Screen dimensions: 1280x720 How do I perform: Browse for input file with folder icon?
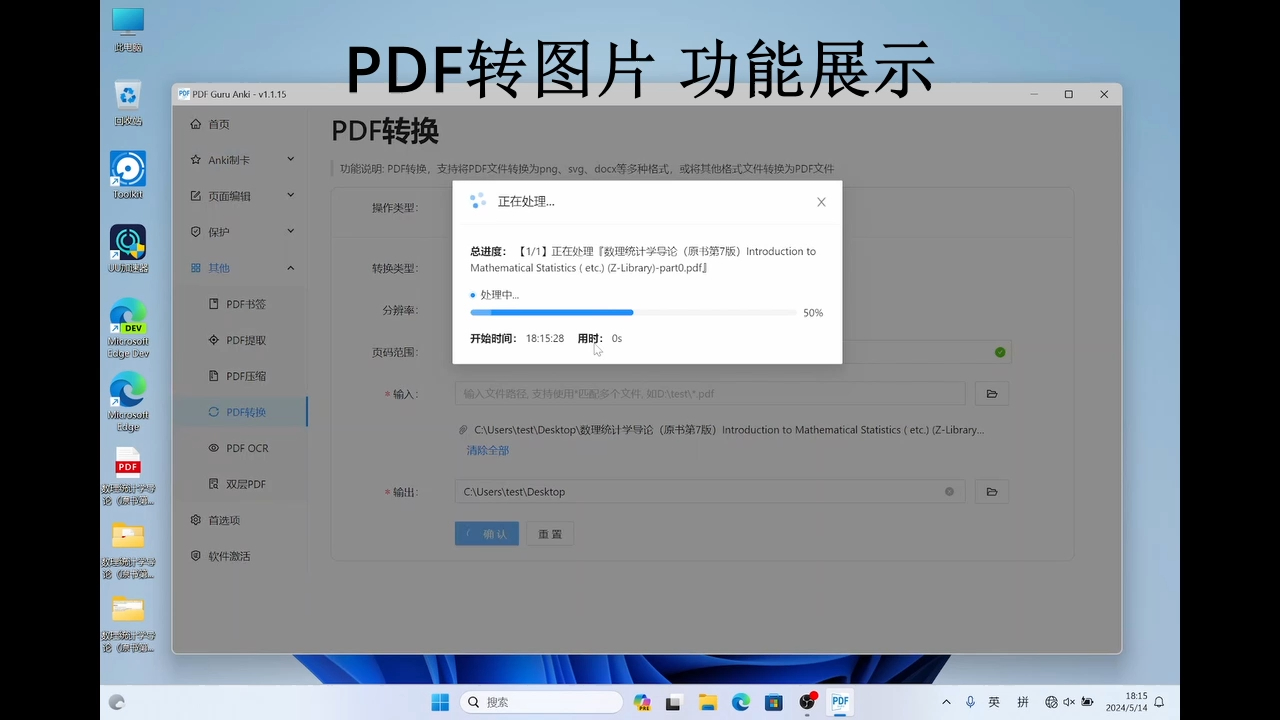tap(992, 394)
